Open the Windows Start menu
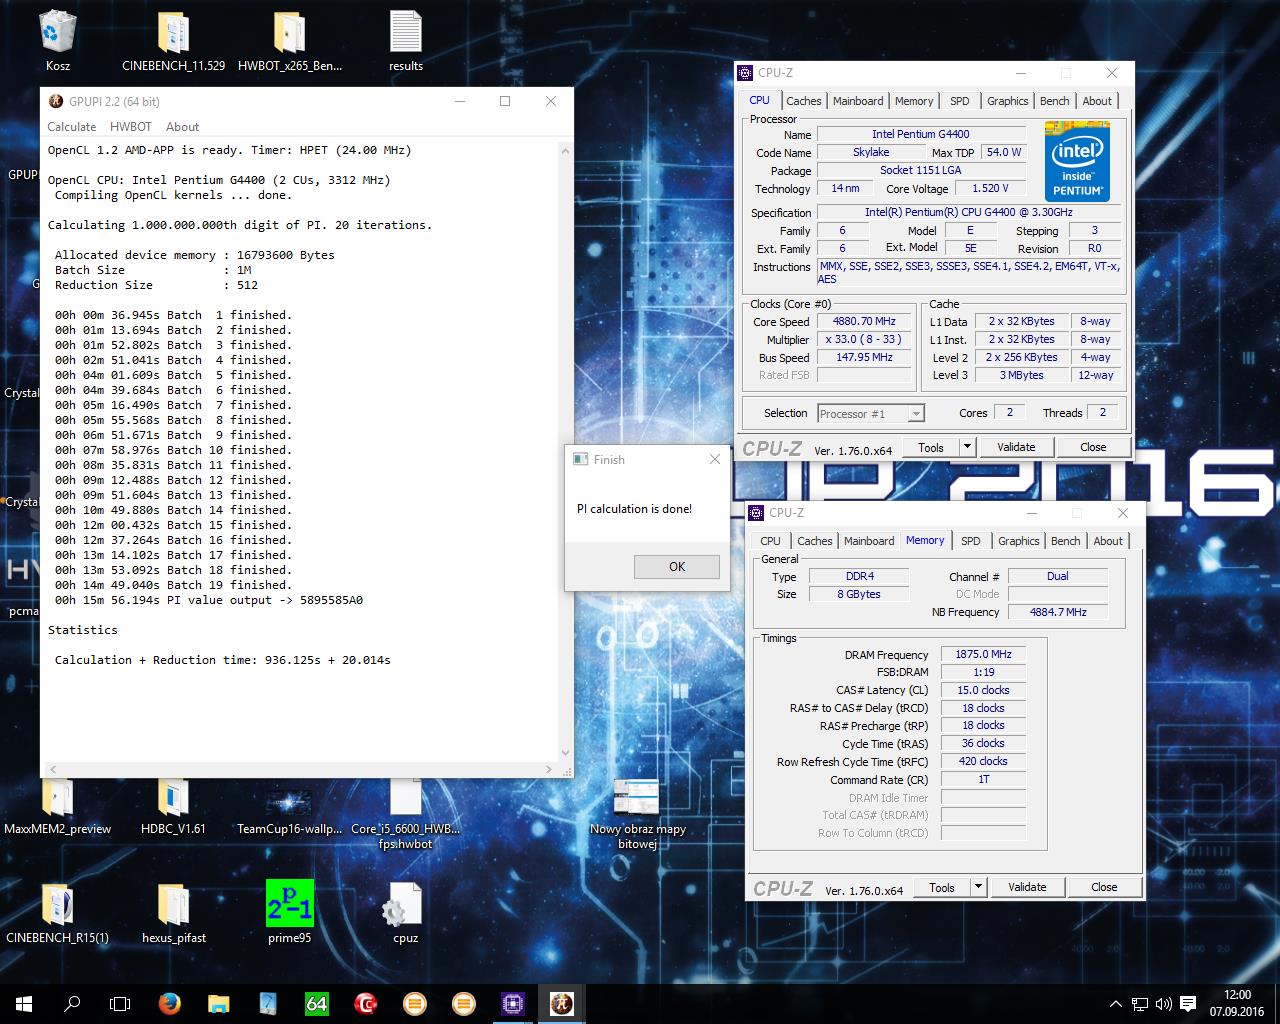The height and width of the screenshot is (1024, 1280). [x=23, y=1003]
